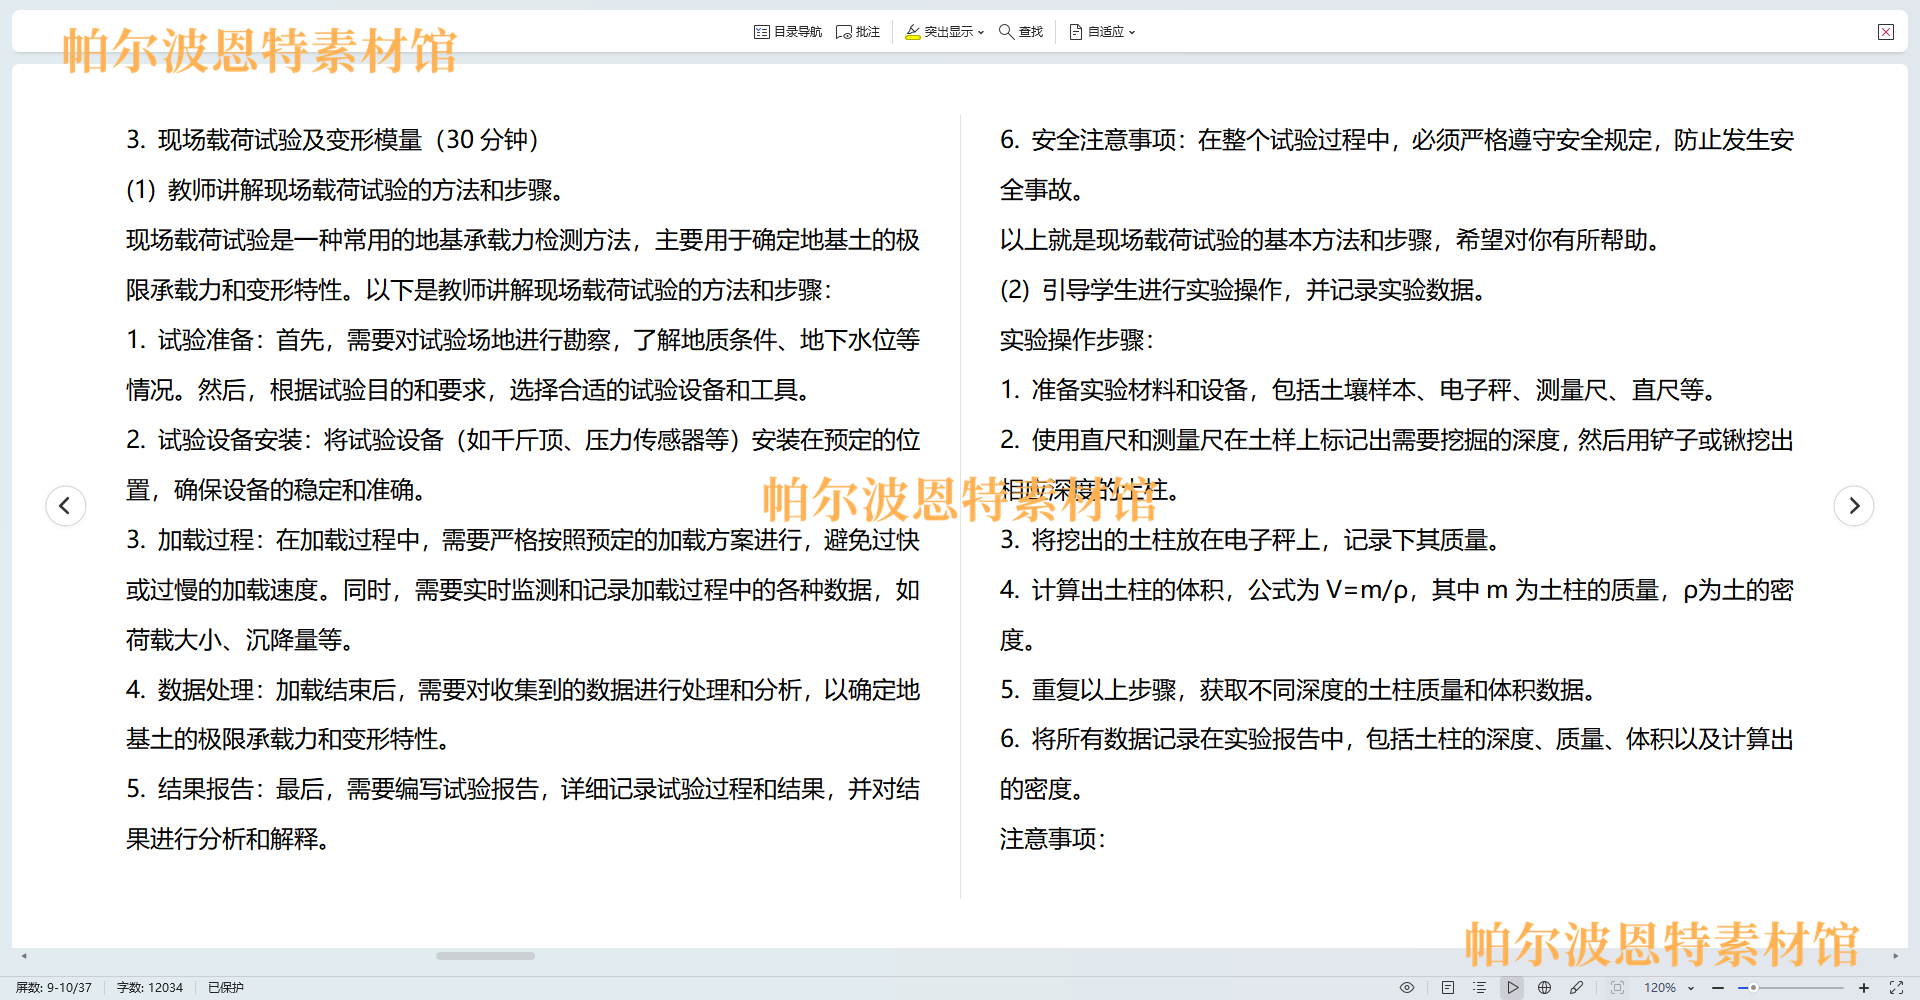Switch to web layout globe icon
1920x1000 pixels.
1545,987
